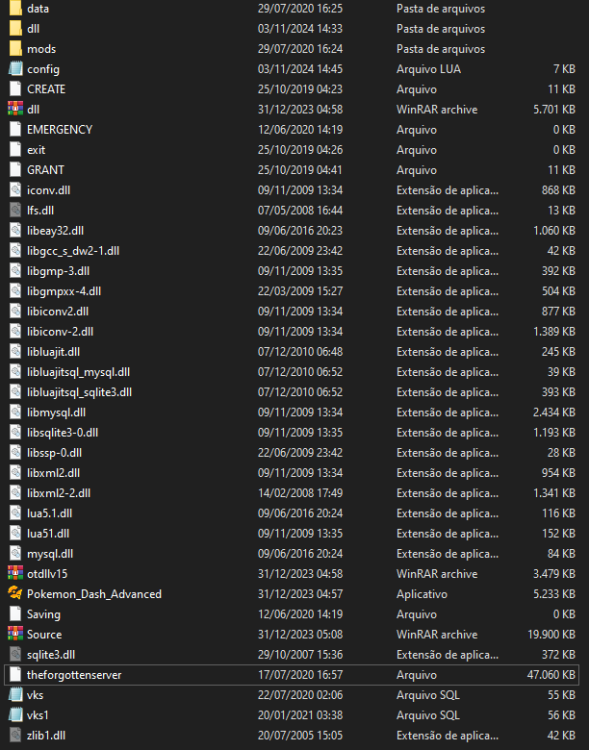
Task: Select the libxml2-2.dll file name
Action: pos(59,493)
